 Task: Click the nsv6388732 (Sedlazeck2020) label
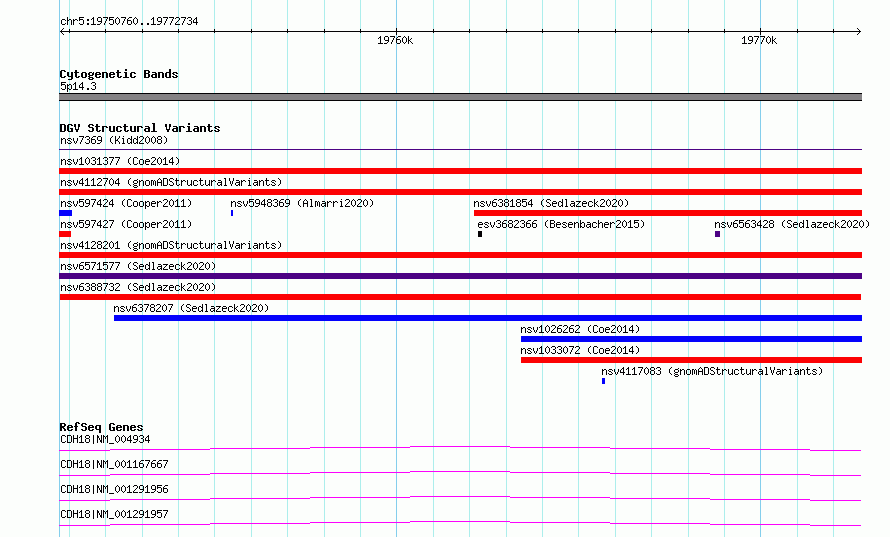(138, 287)
